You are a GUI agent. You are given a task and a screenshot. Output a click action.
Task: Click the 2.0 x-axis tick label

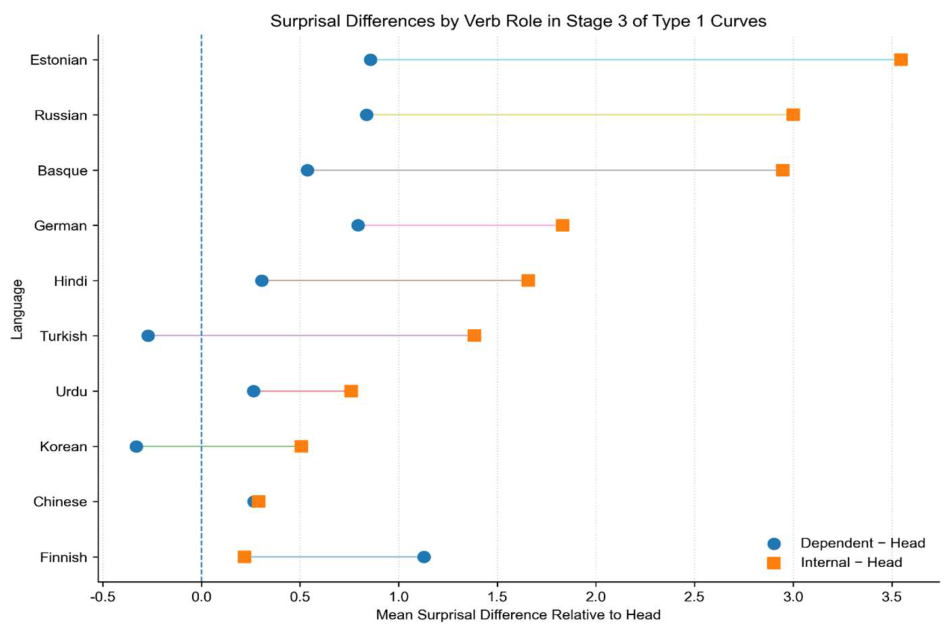pyautogui.click(x=596, y=597)
